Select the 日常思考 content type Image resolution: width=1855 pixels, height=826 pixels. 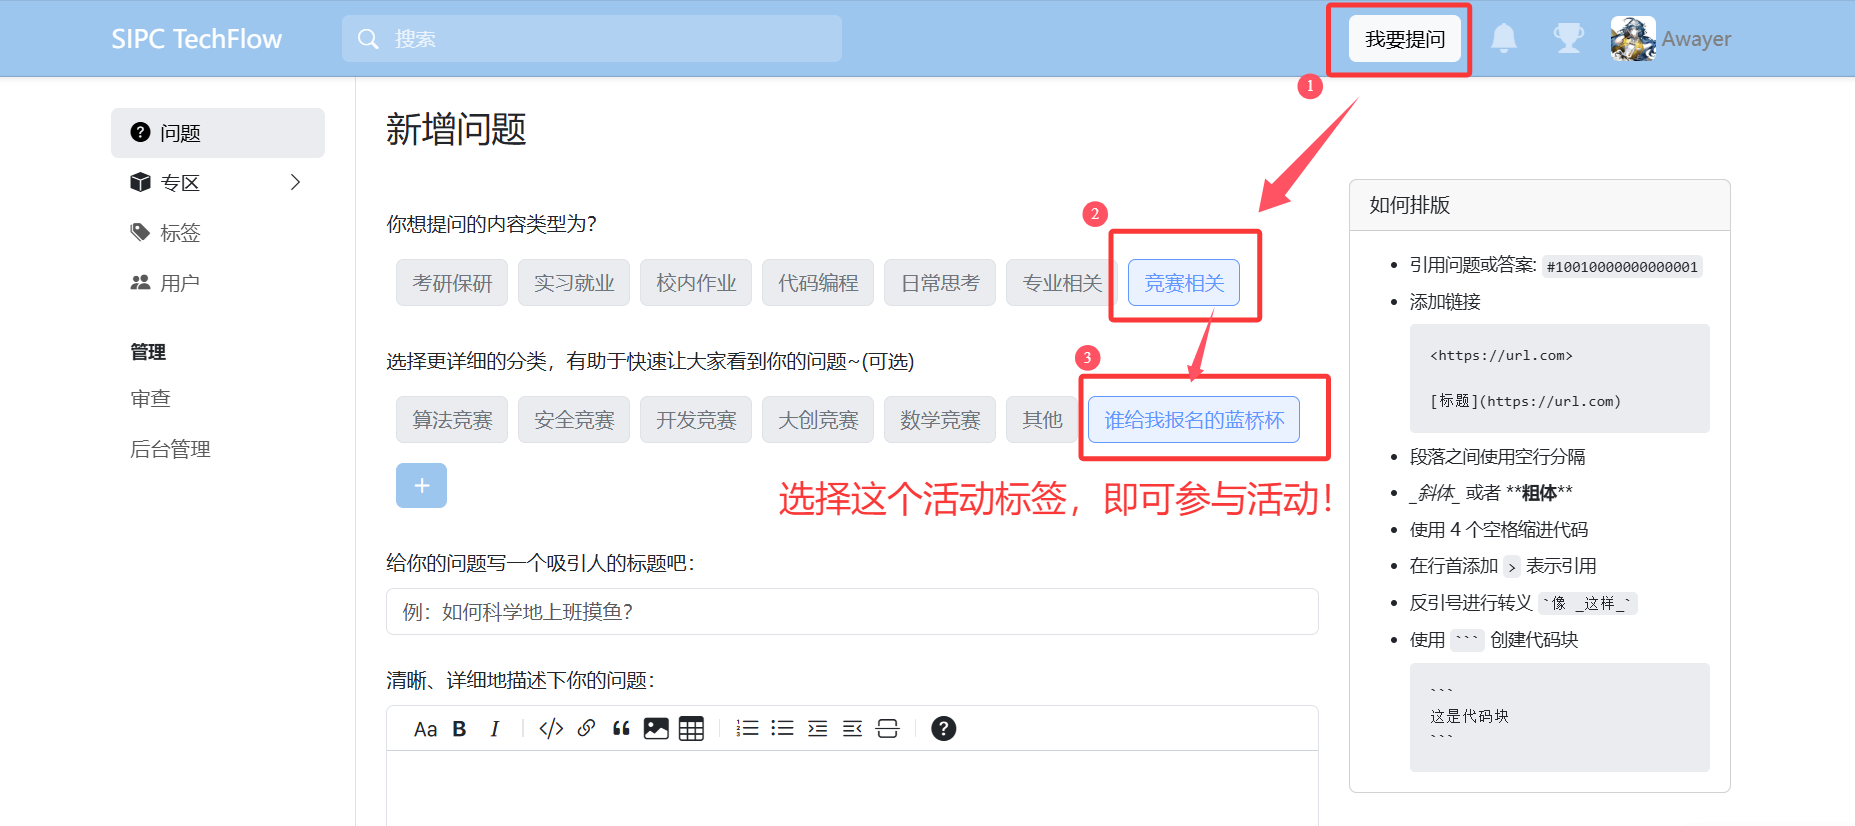(940, 283)
